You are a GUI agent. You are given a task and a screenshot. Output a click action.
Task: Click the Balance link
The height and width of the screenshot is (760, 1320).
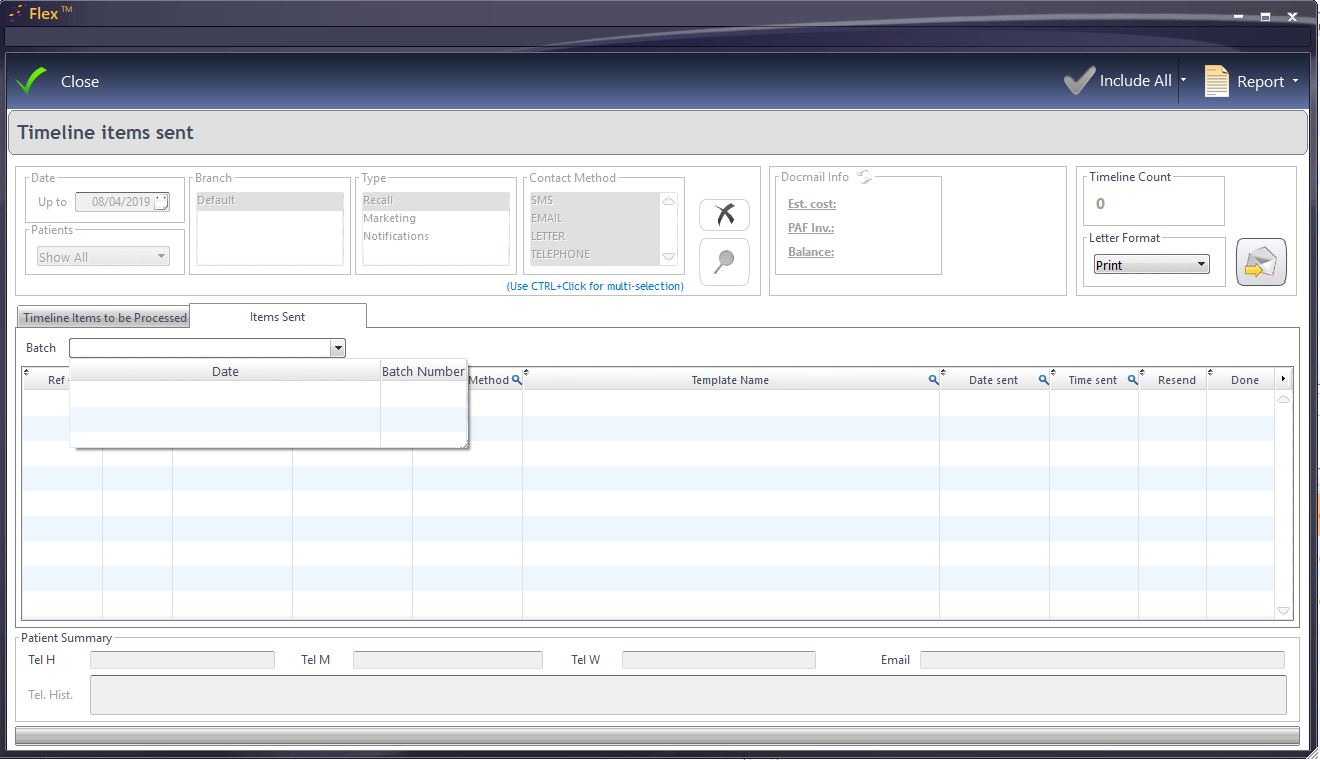pos(811,252)
